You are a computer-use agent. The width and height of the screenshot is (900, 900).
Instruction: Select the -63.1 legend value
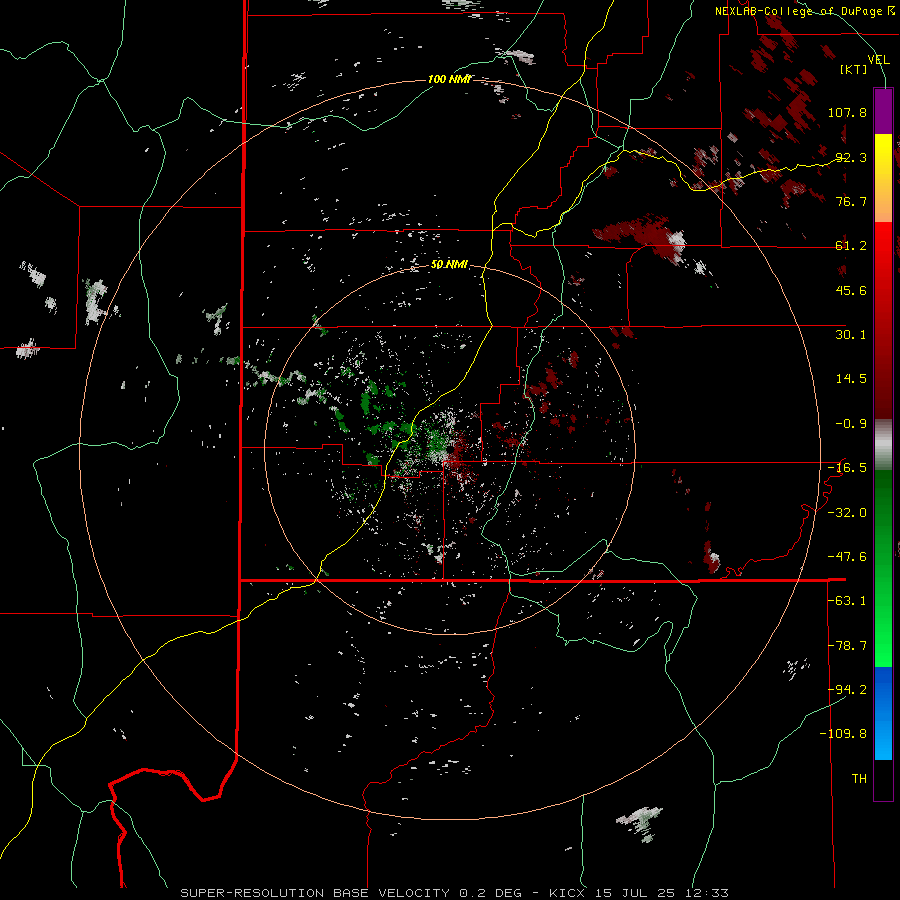[847, 601]
